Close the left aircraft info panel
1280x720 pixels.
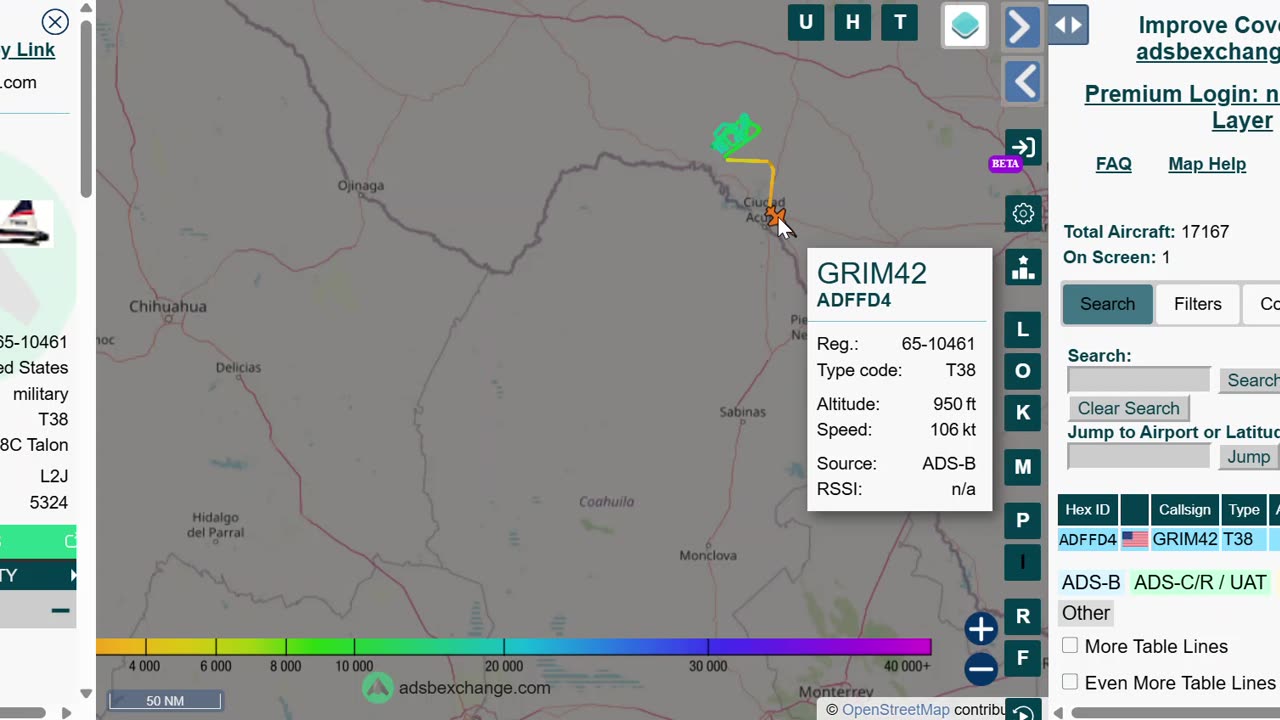pos(55,22)
